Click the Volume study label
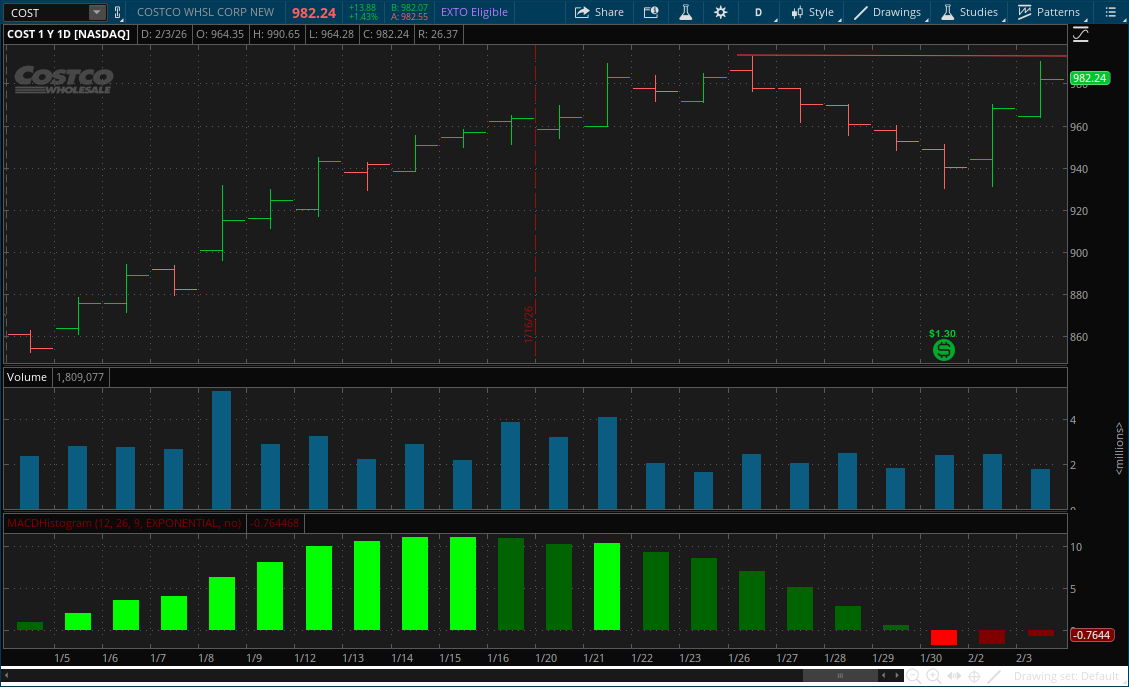Screen dimensions: 1129x687 27,377
